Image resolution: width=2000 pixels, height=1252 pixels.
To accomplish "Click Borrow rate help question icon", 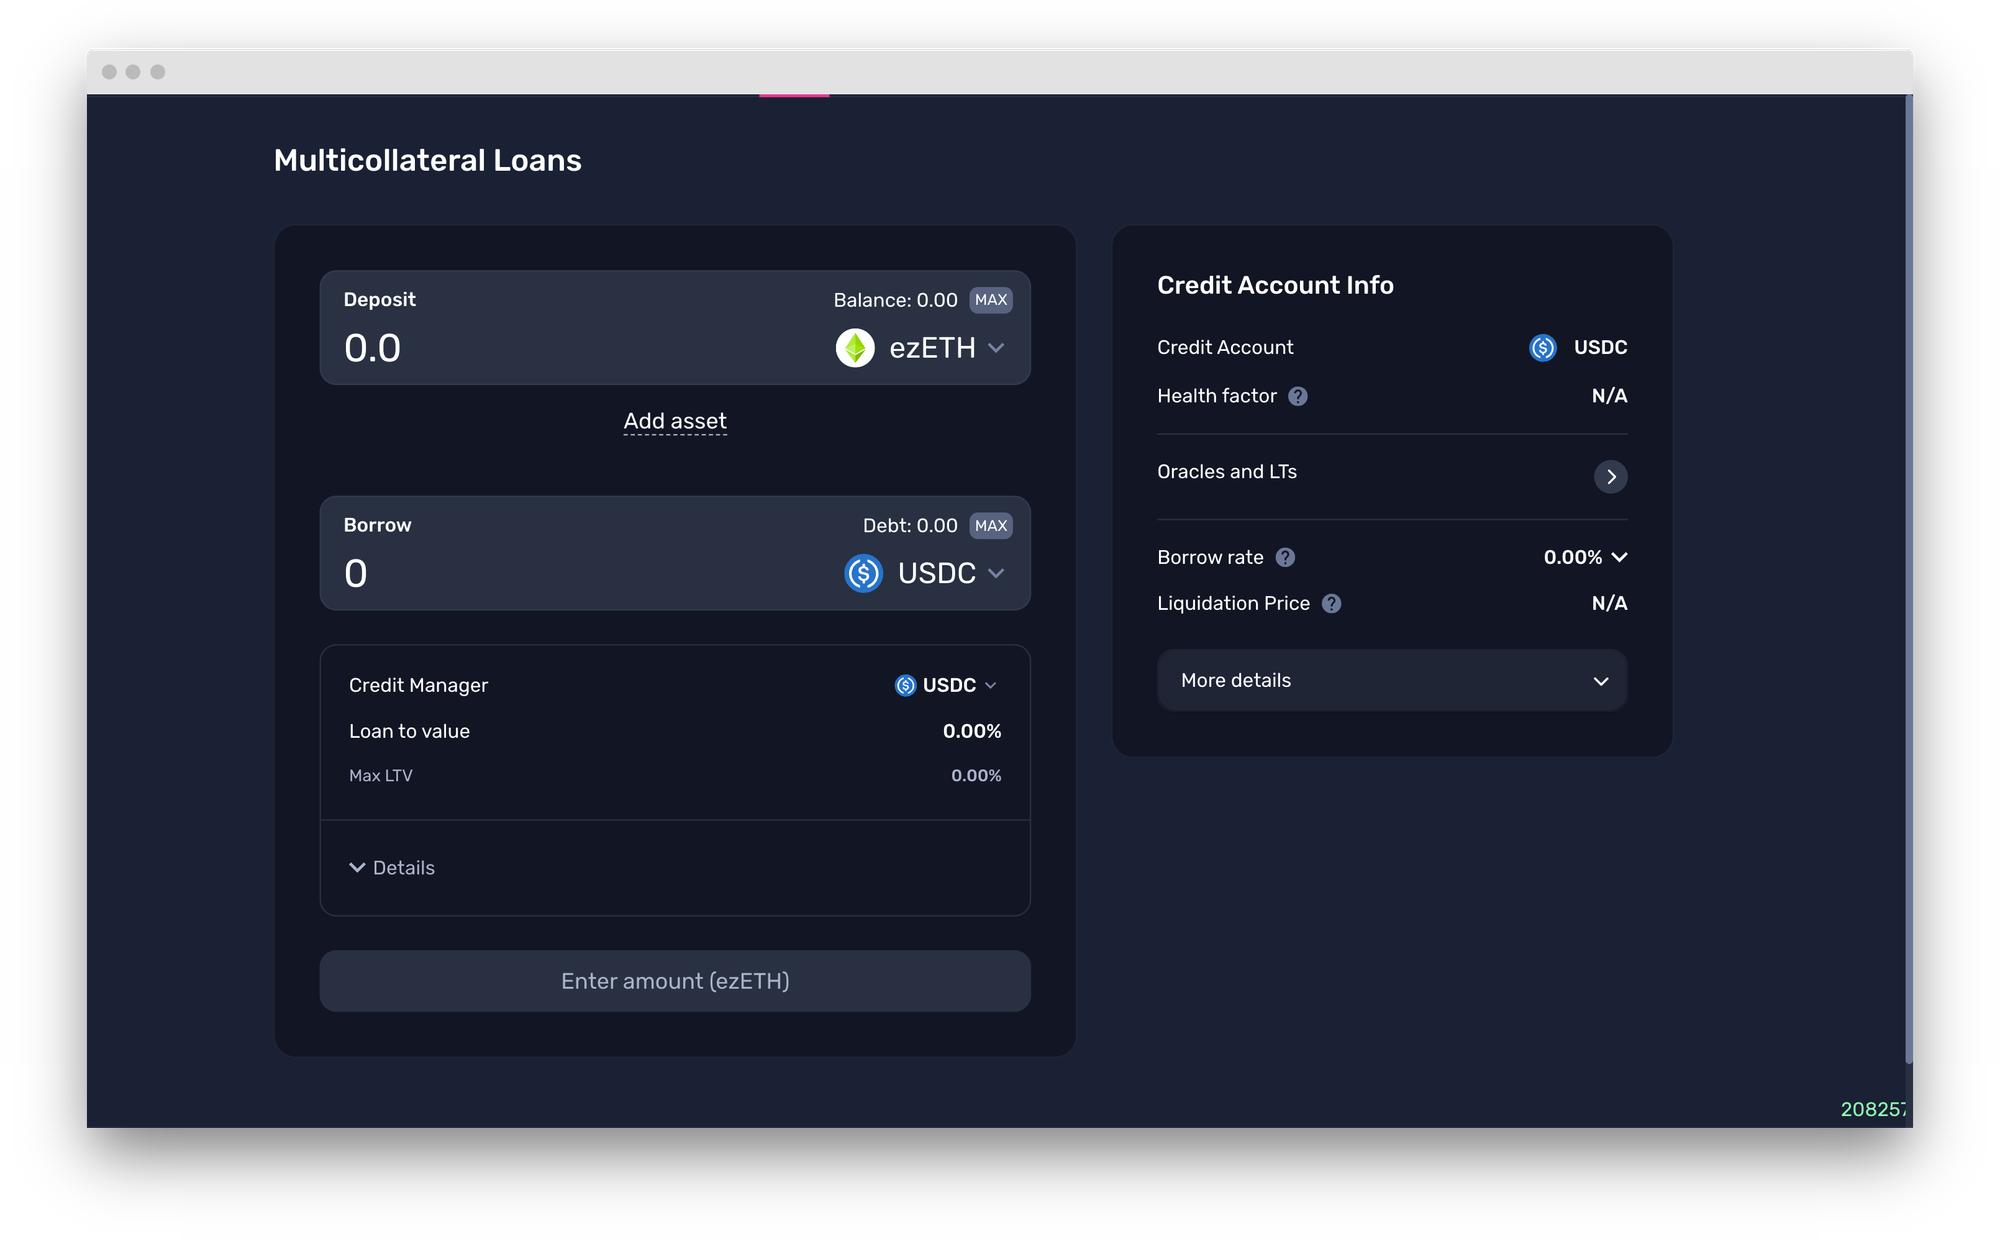I will (x=1286, y=557).
